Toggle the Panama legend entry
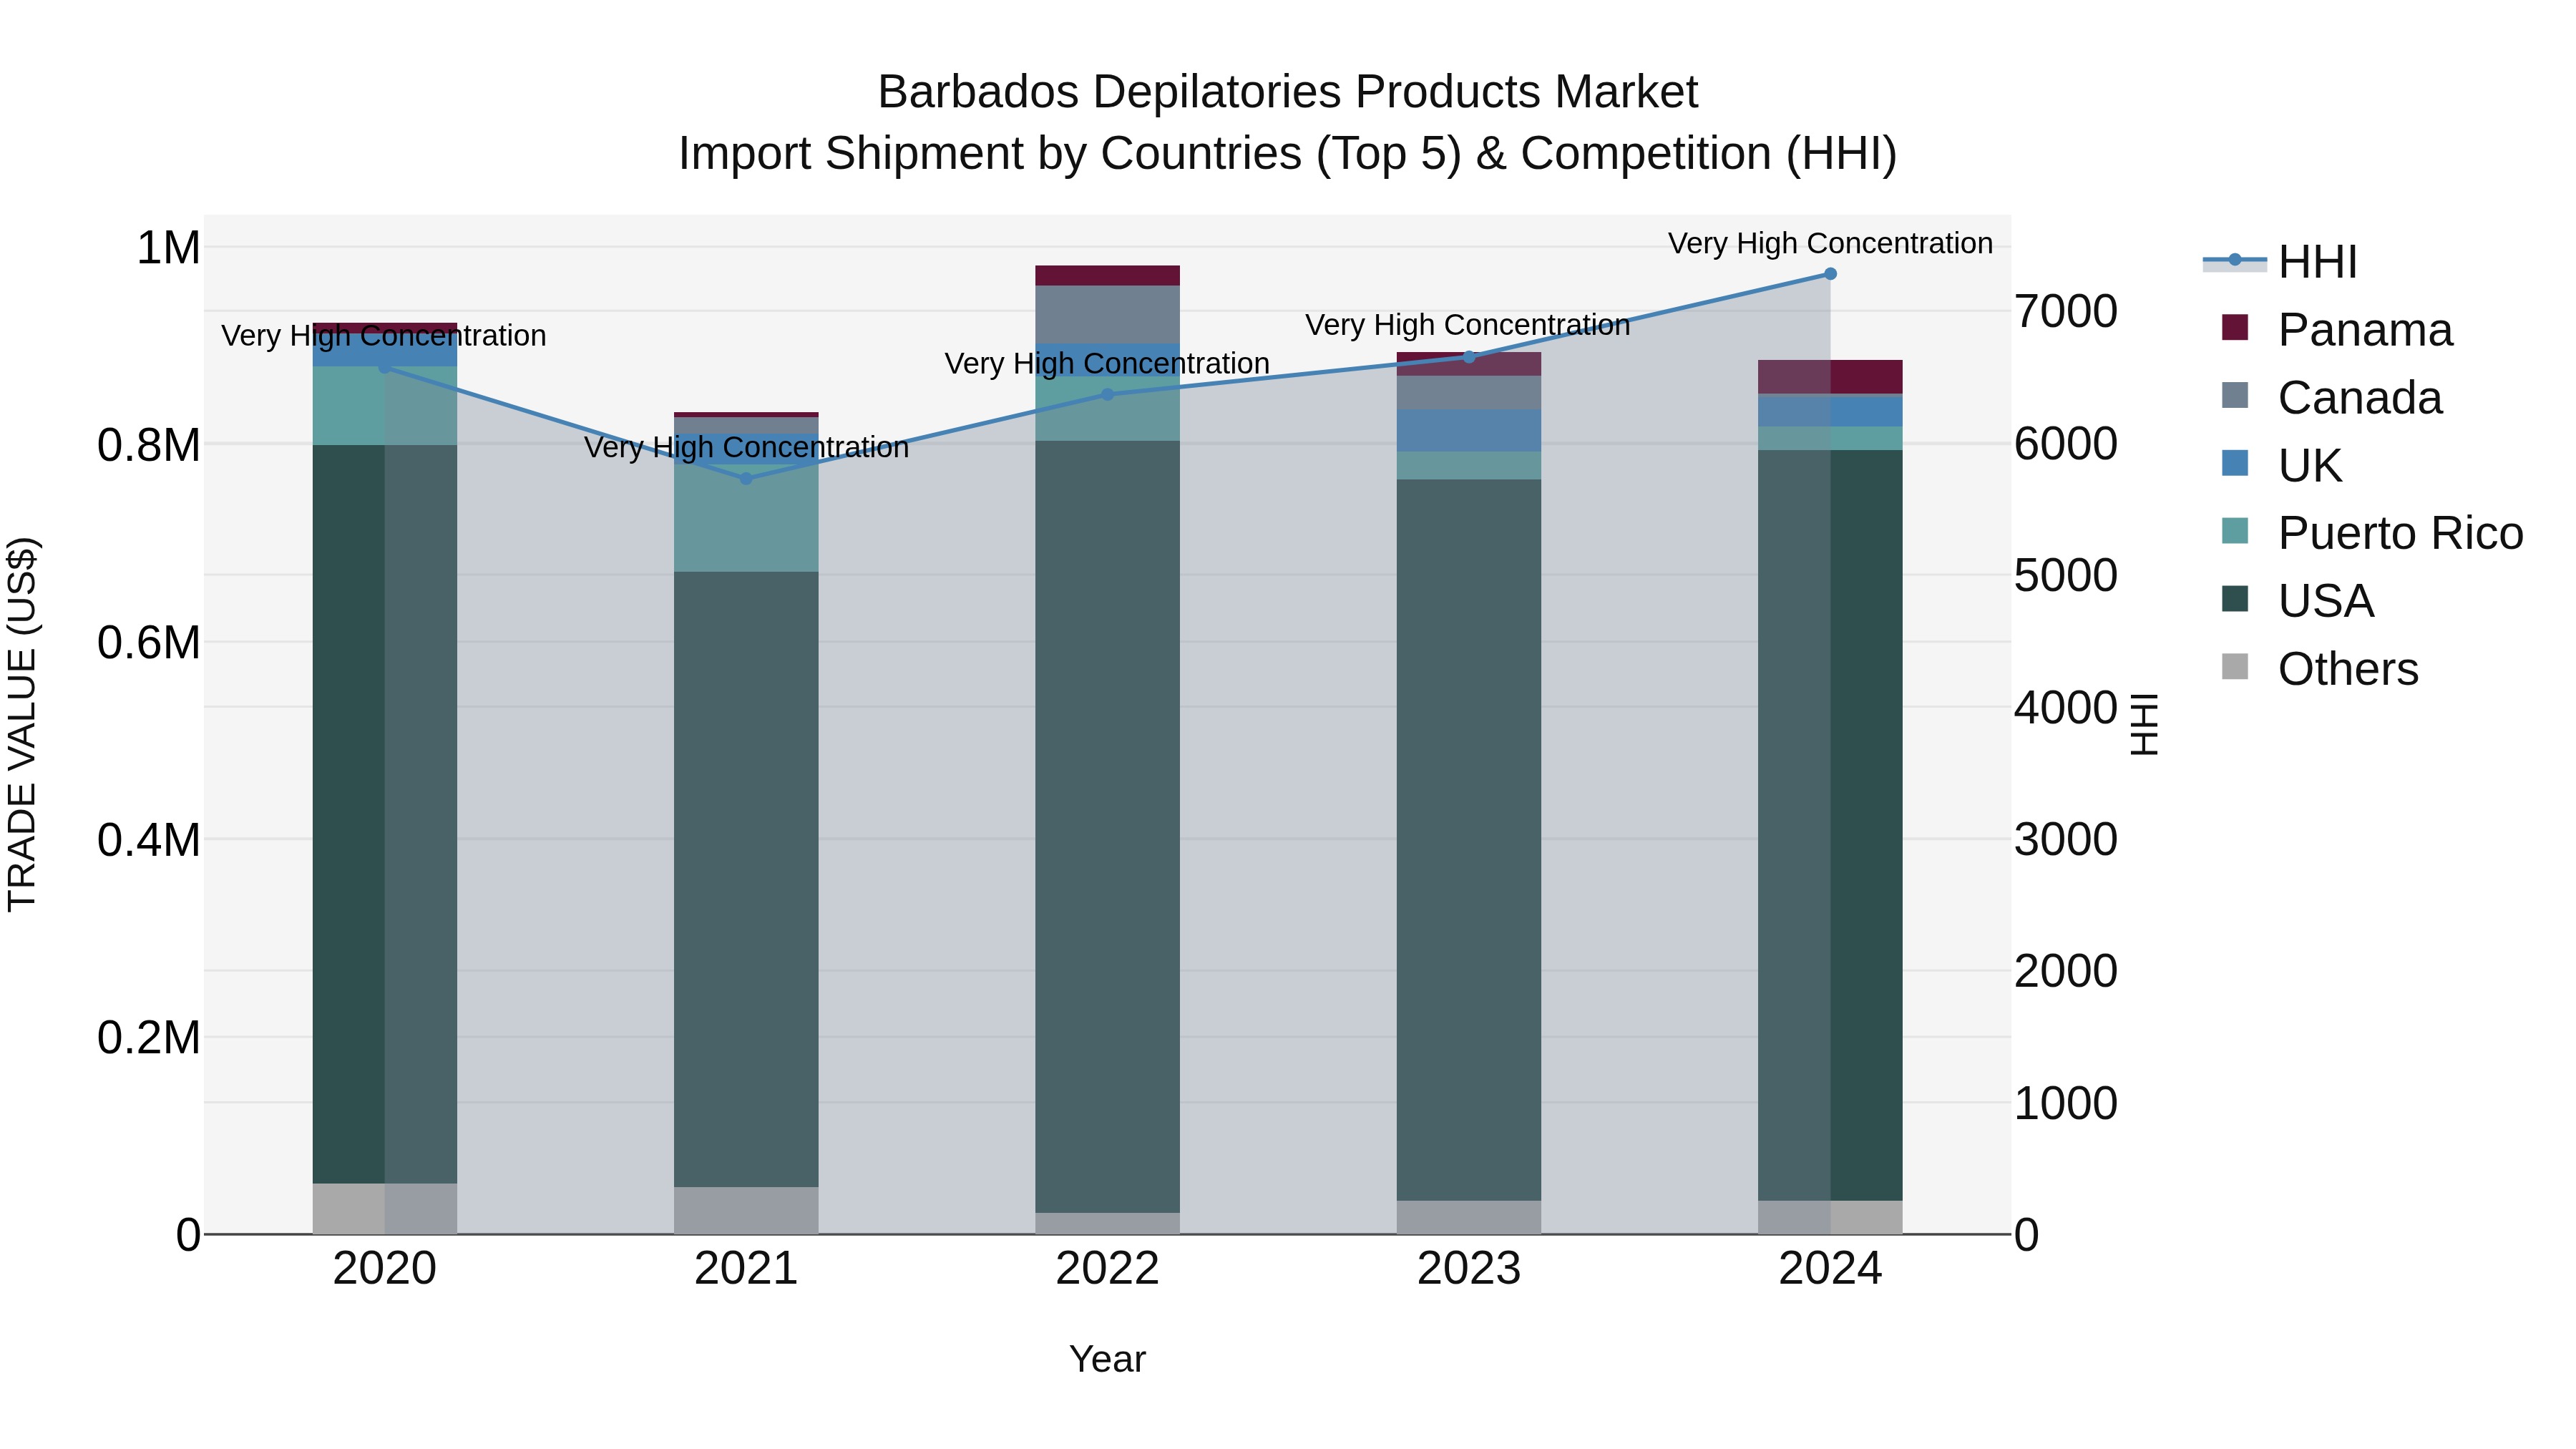Screen dimensions: 2576x1449 pyautogui.click(x=2336, y=329)
